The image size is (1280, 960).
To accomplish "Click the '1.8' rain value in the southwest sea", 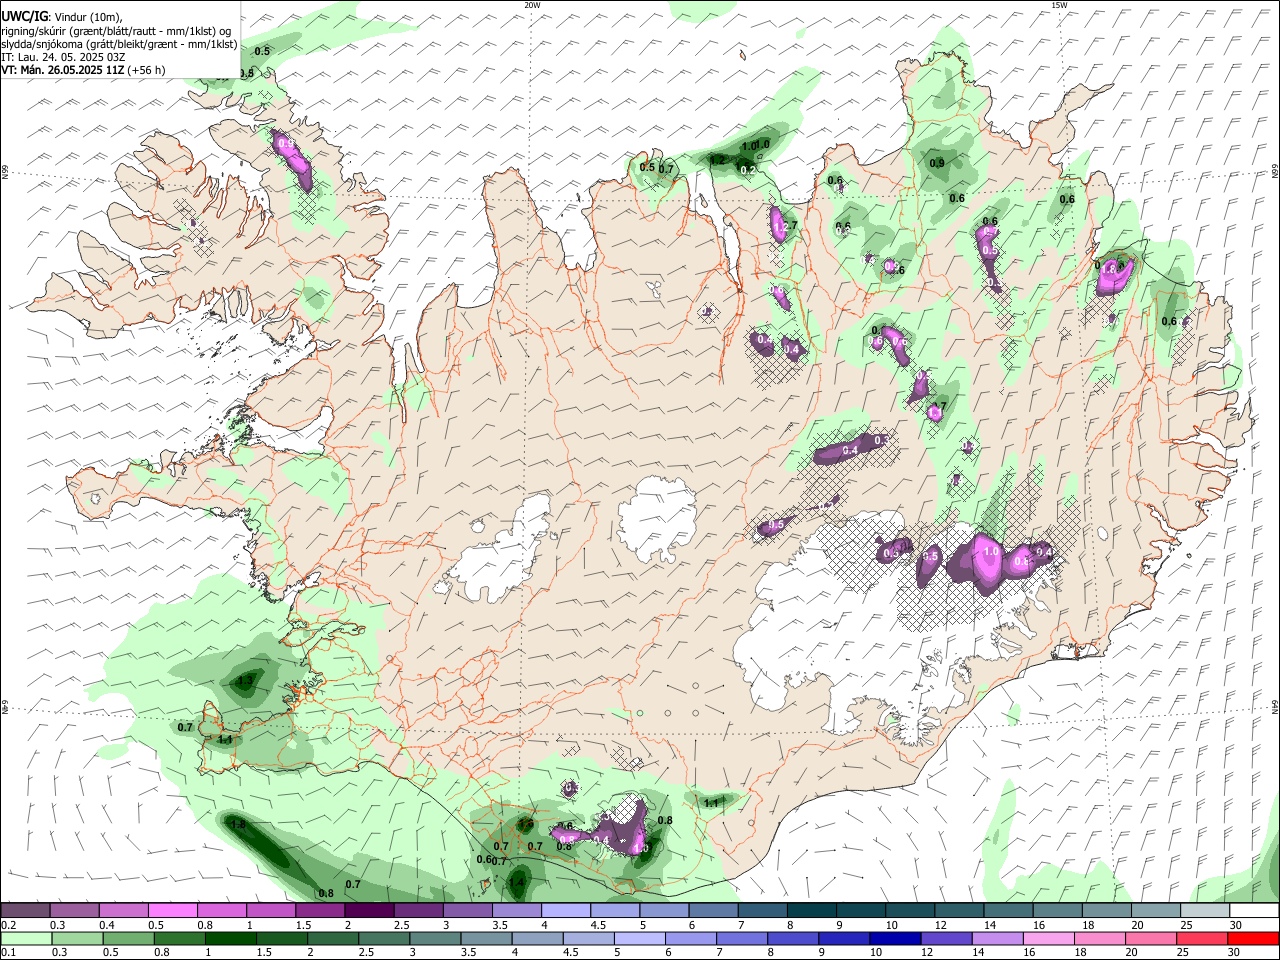I will [x=238, y=825].
